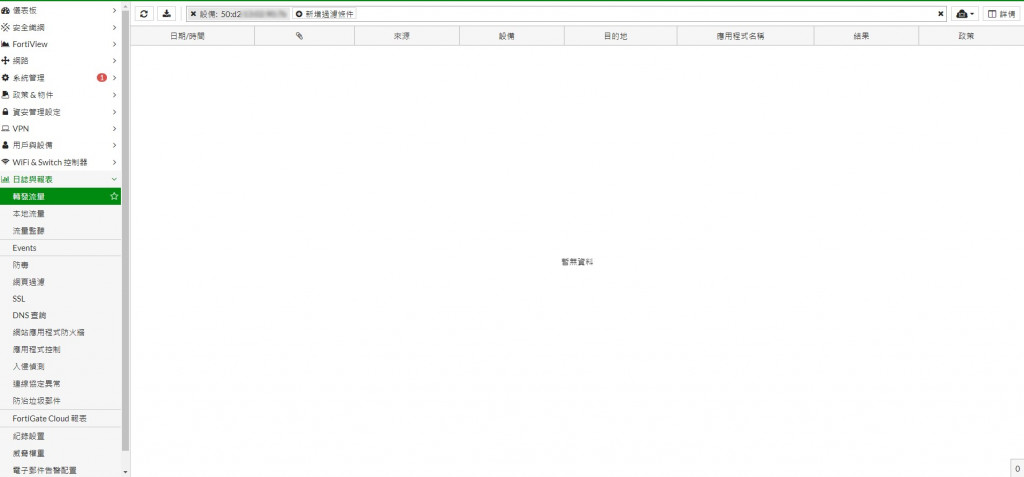Click the red notification badge on 系統管理

pyautogui.click(x=102, y=78)
